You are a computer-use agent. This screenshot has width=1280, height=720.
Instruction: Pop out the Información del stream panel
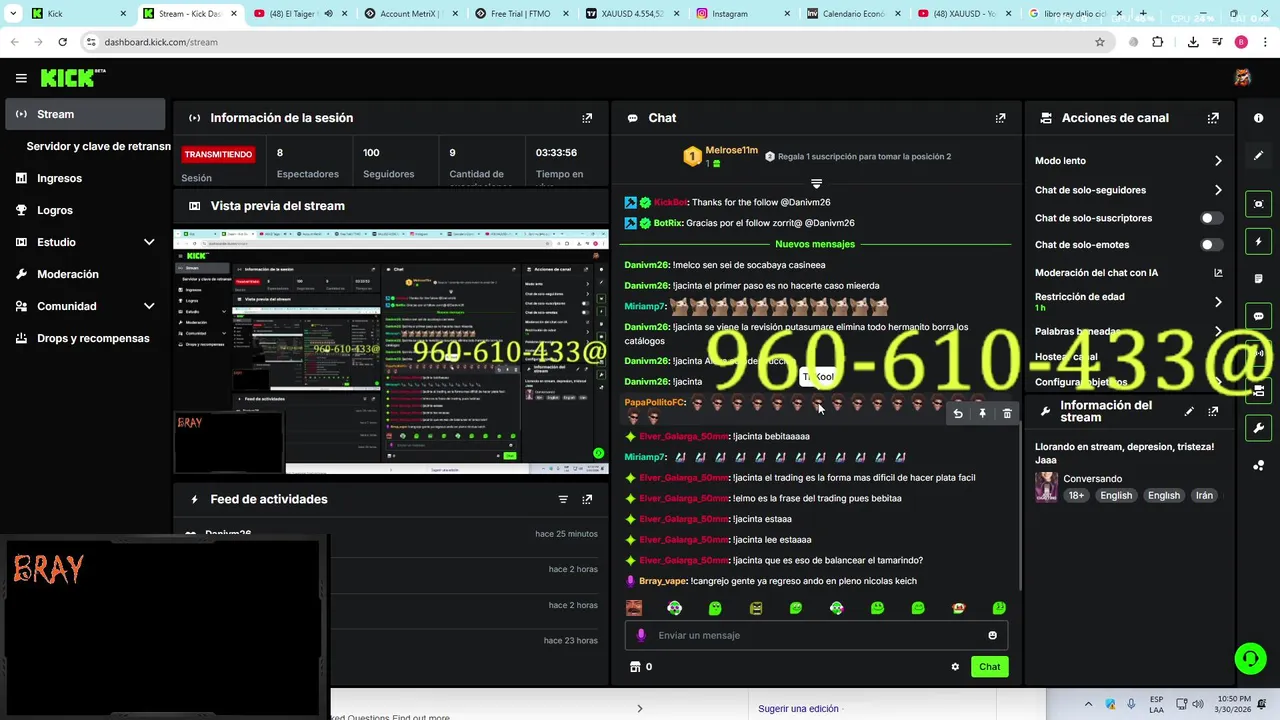coord(1213,411)
